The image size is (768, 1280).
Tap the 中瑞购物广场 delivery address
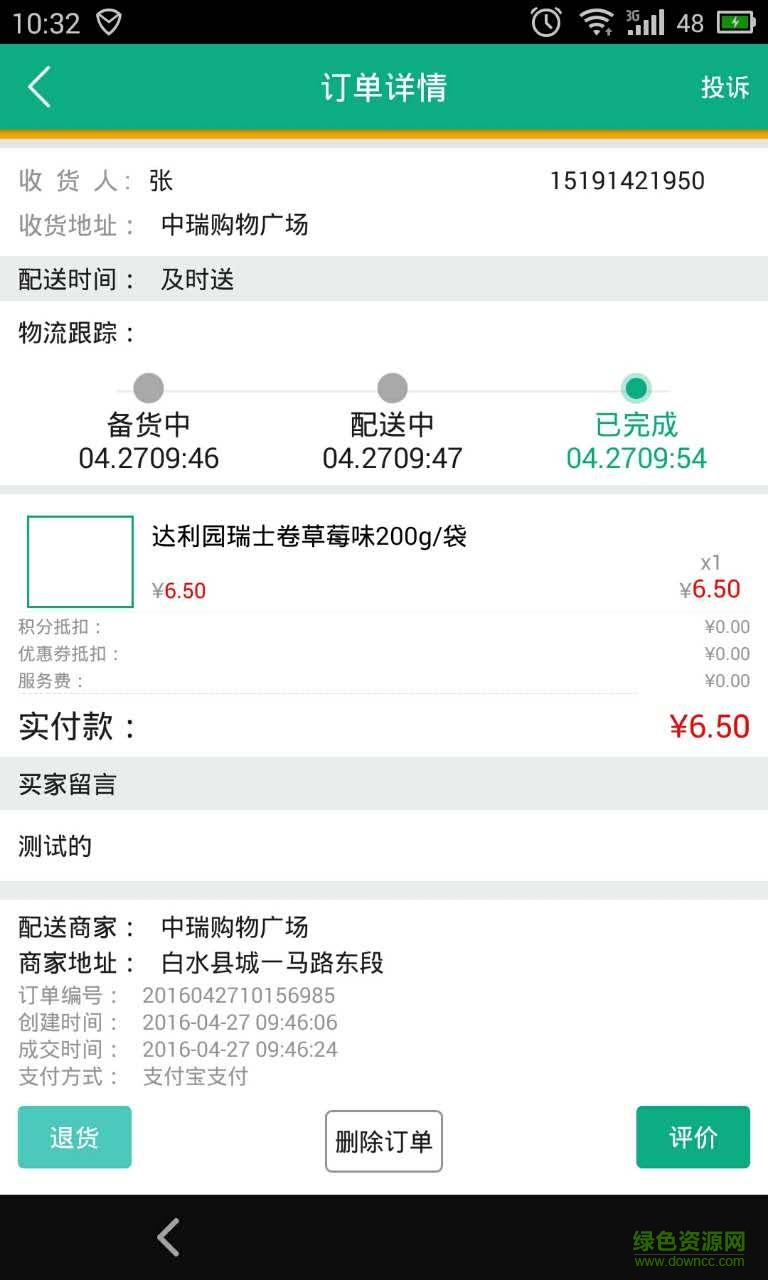(x=234, y=225)
